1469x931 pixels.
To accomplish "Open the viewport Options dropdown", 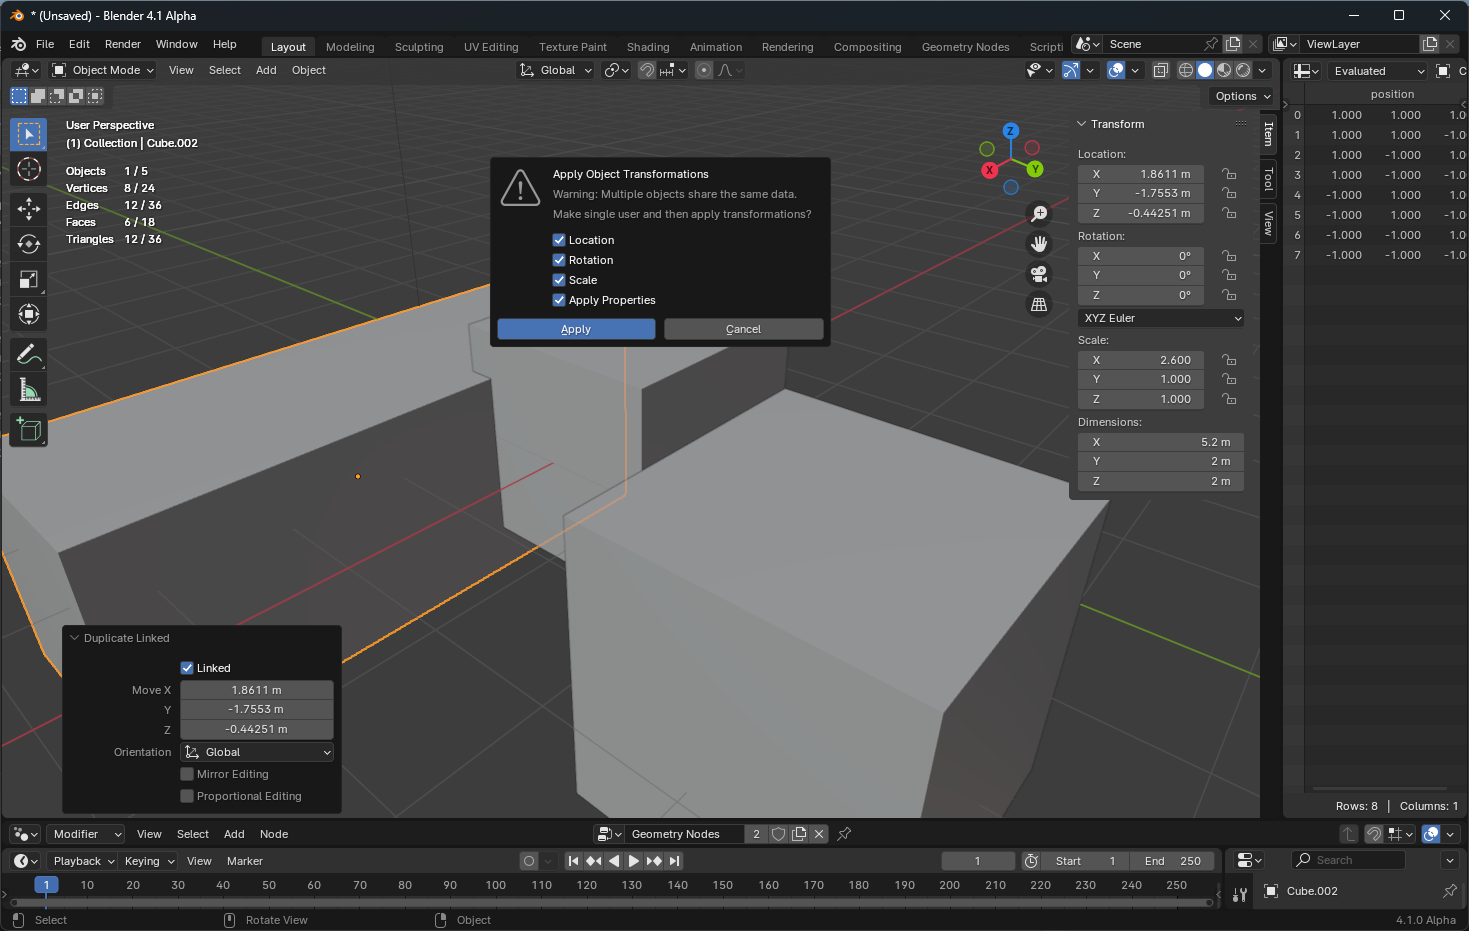I will [1243, 96].
